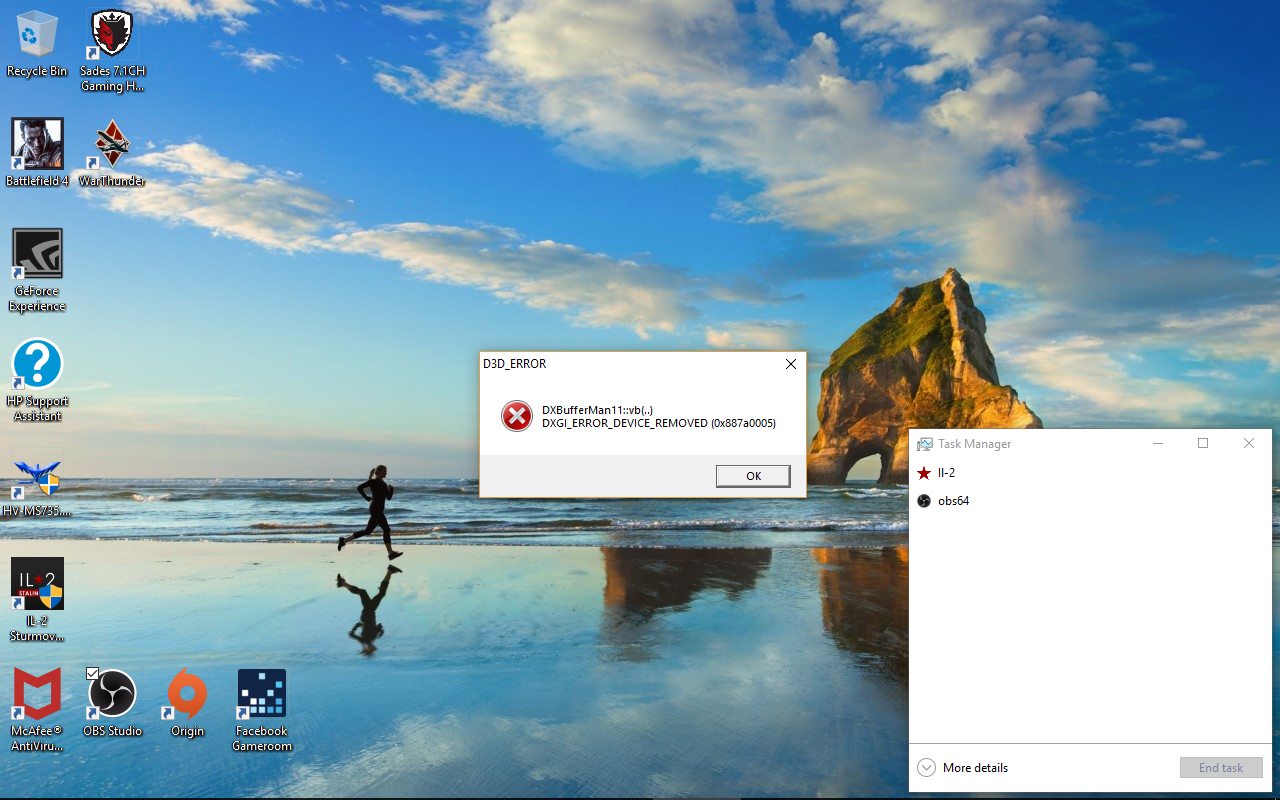This screenshot has width=1280, height=800.
Task: Maximize the Task Manager window
Action: coord(1203,443)
